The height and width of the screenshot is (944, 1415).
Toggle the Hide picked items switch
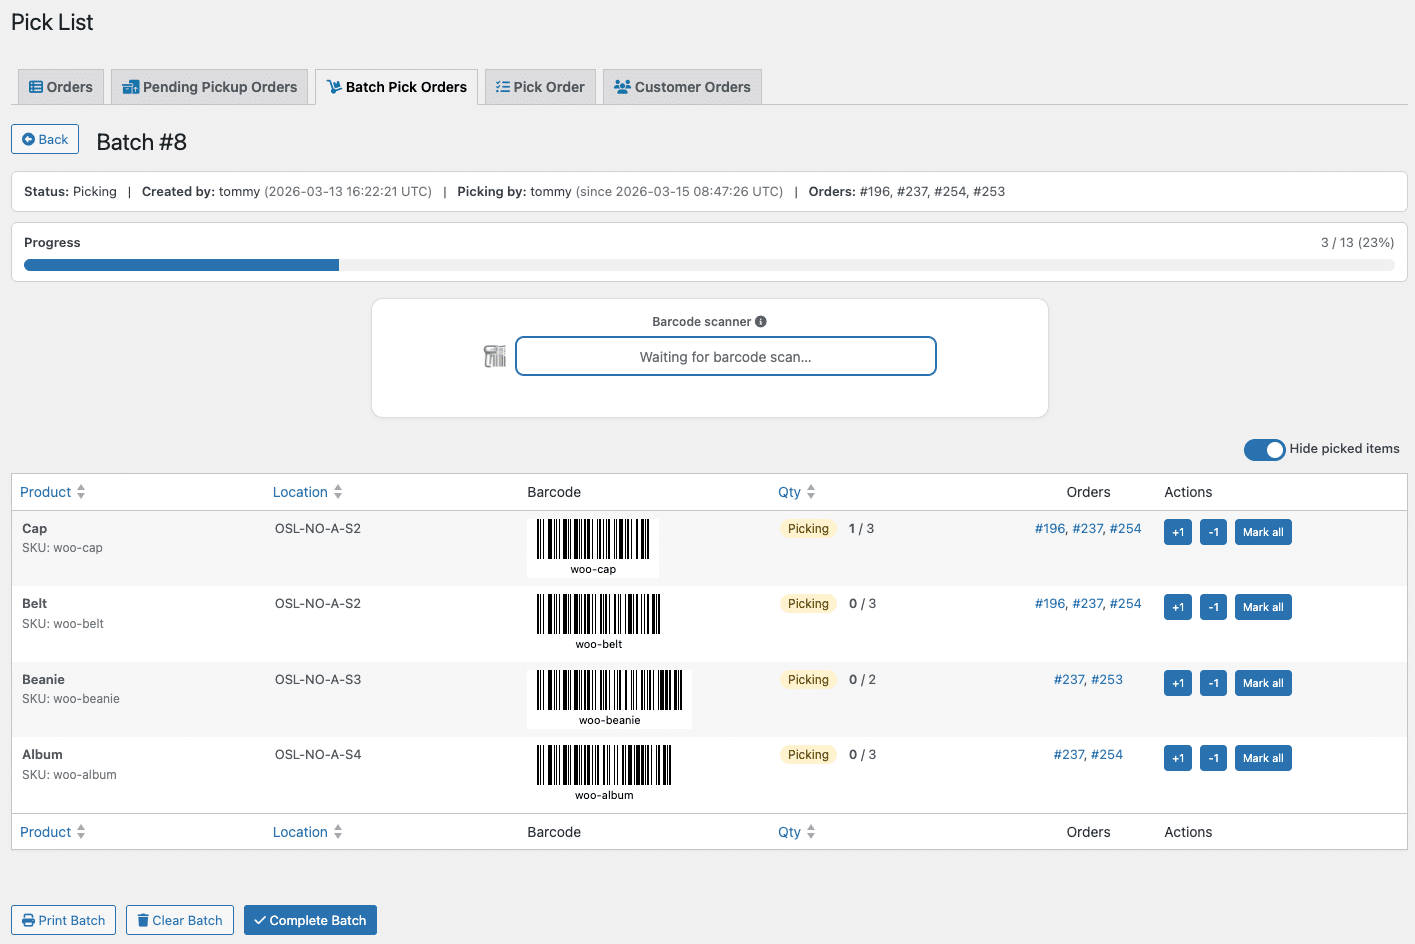(x=1264, y=450)
